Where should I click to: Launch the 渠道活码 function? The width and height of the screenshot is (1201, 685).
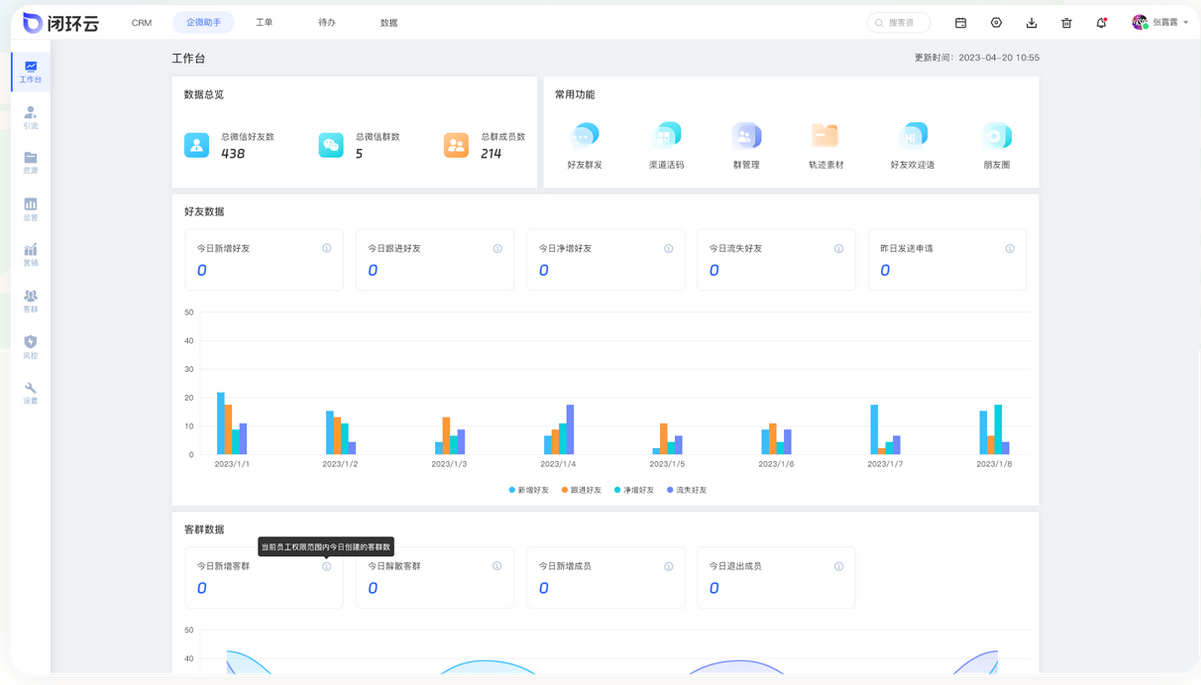tap(666, 136)
